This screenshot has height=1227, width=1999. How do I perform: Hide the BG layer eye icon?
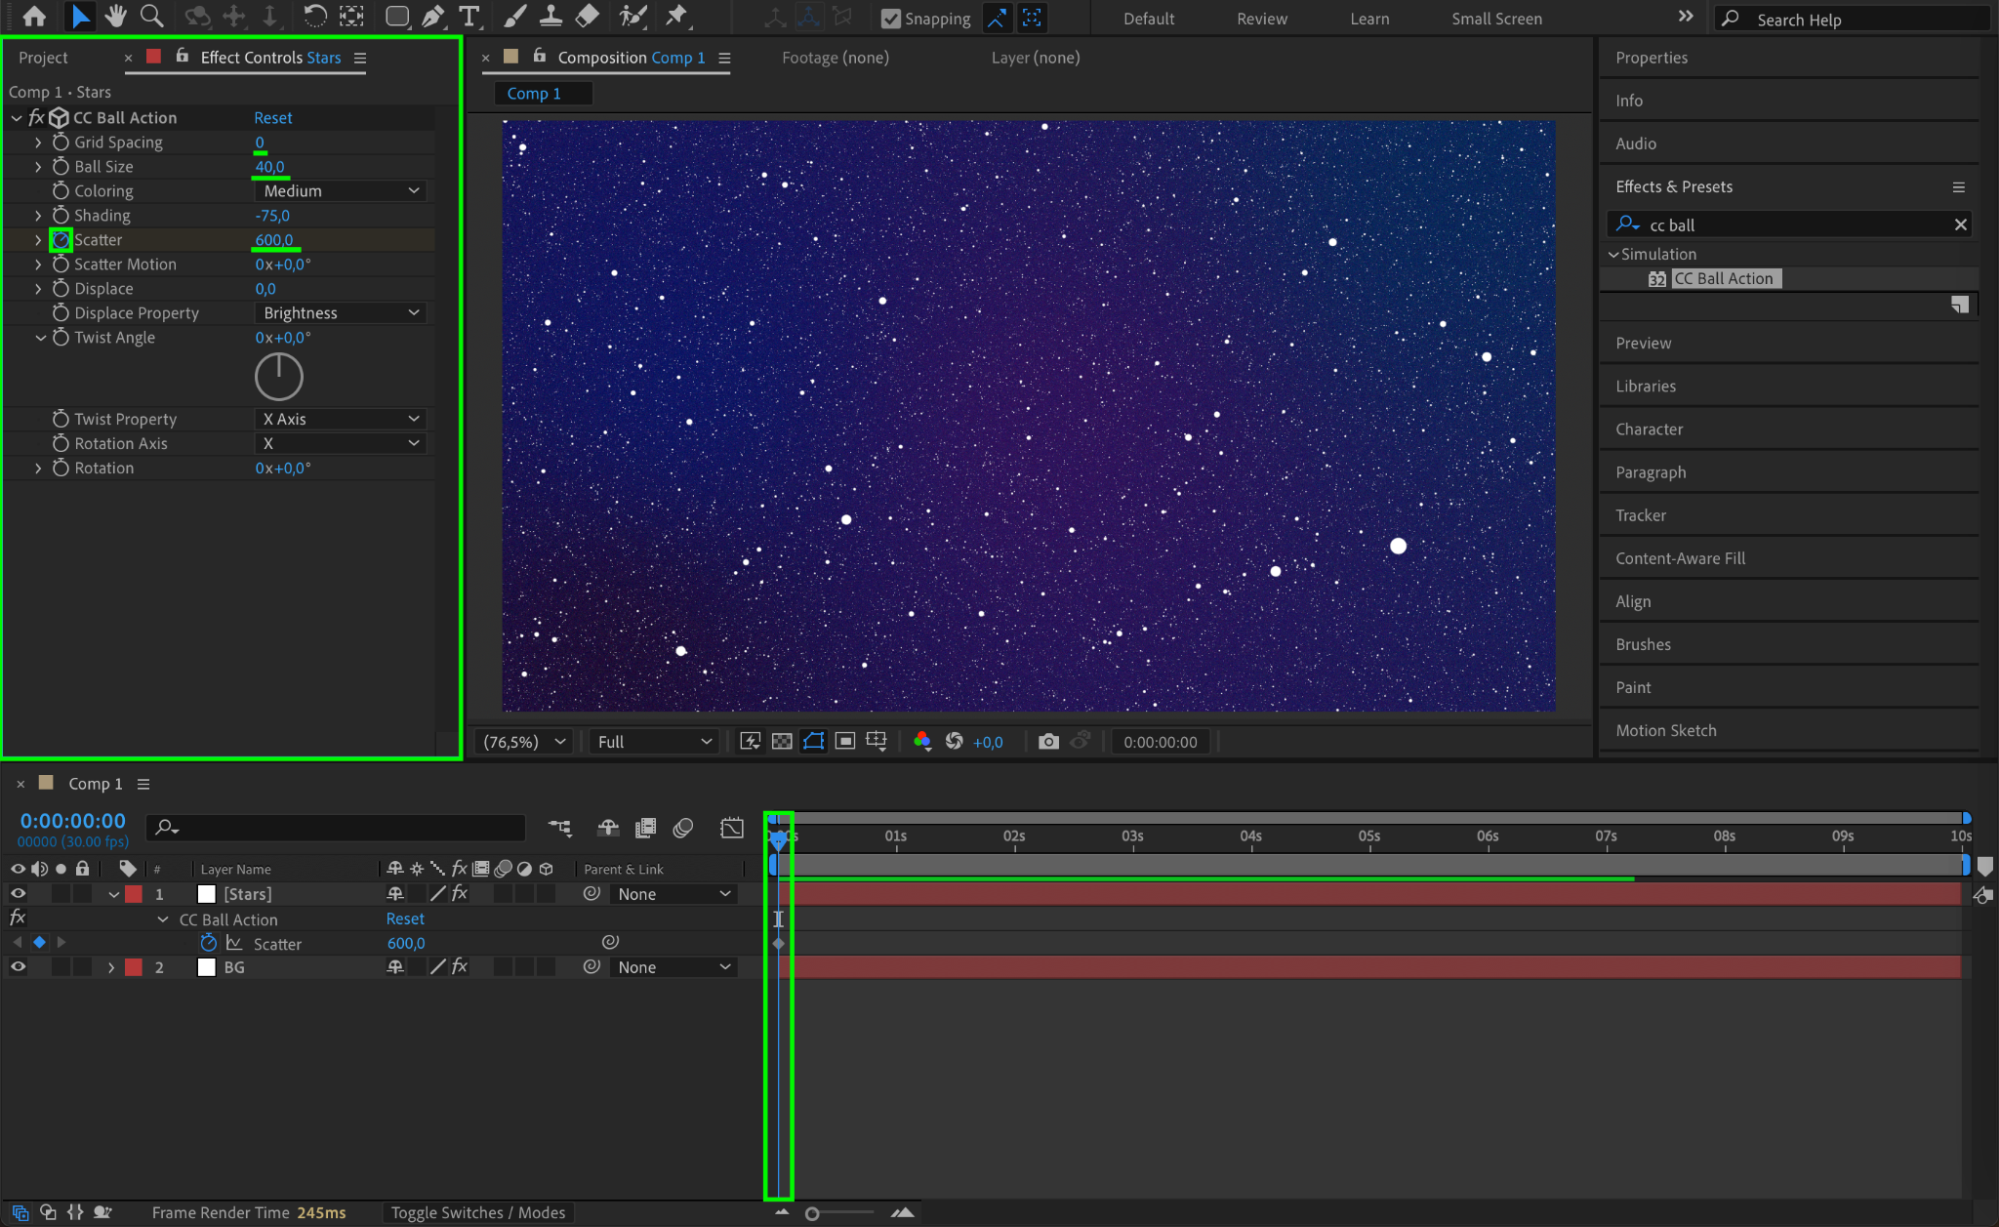tap(18, 967)
